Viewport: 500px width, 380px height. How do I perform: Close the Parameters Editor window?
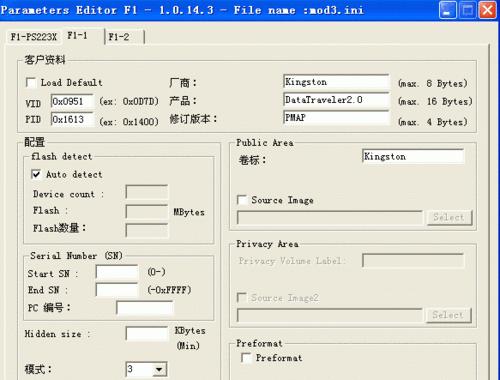pyautogui.click(x=487, y=10)
